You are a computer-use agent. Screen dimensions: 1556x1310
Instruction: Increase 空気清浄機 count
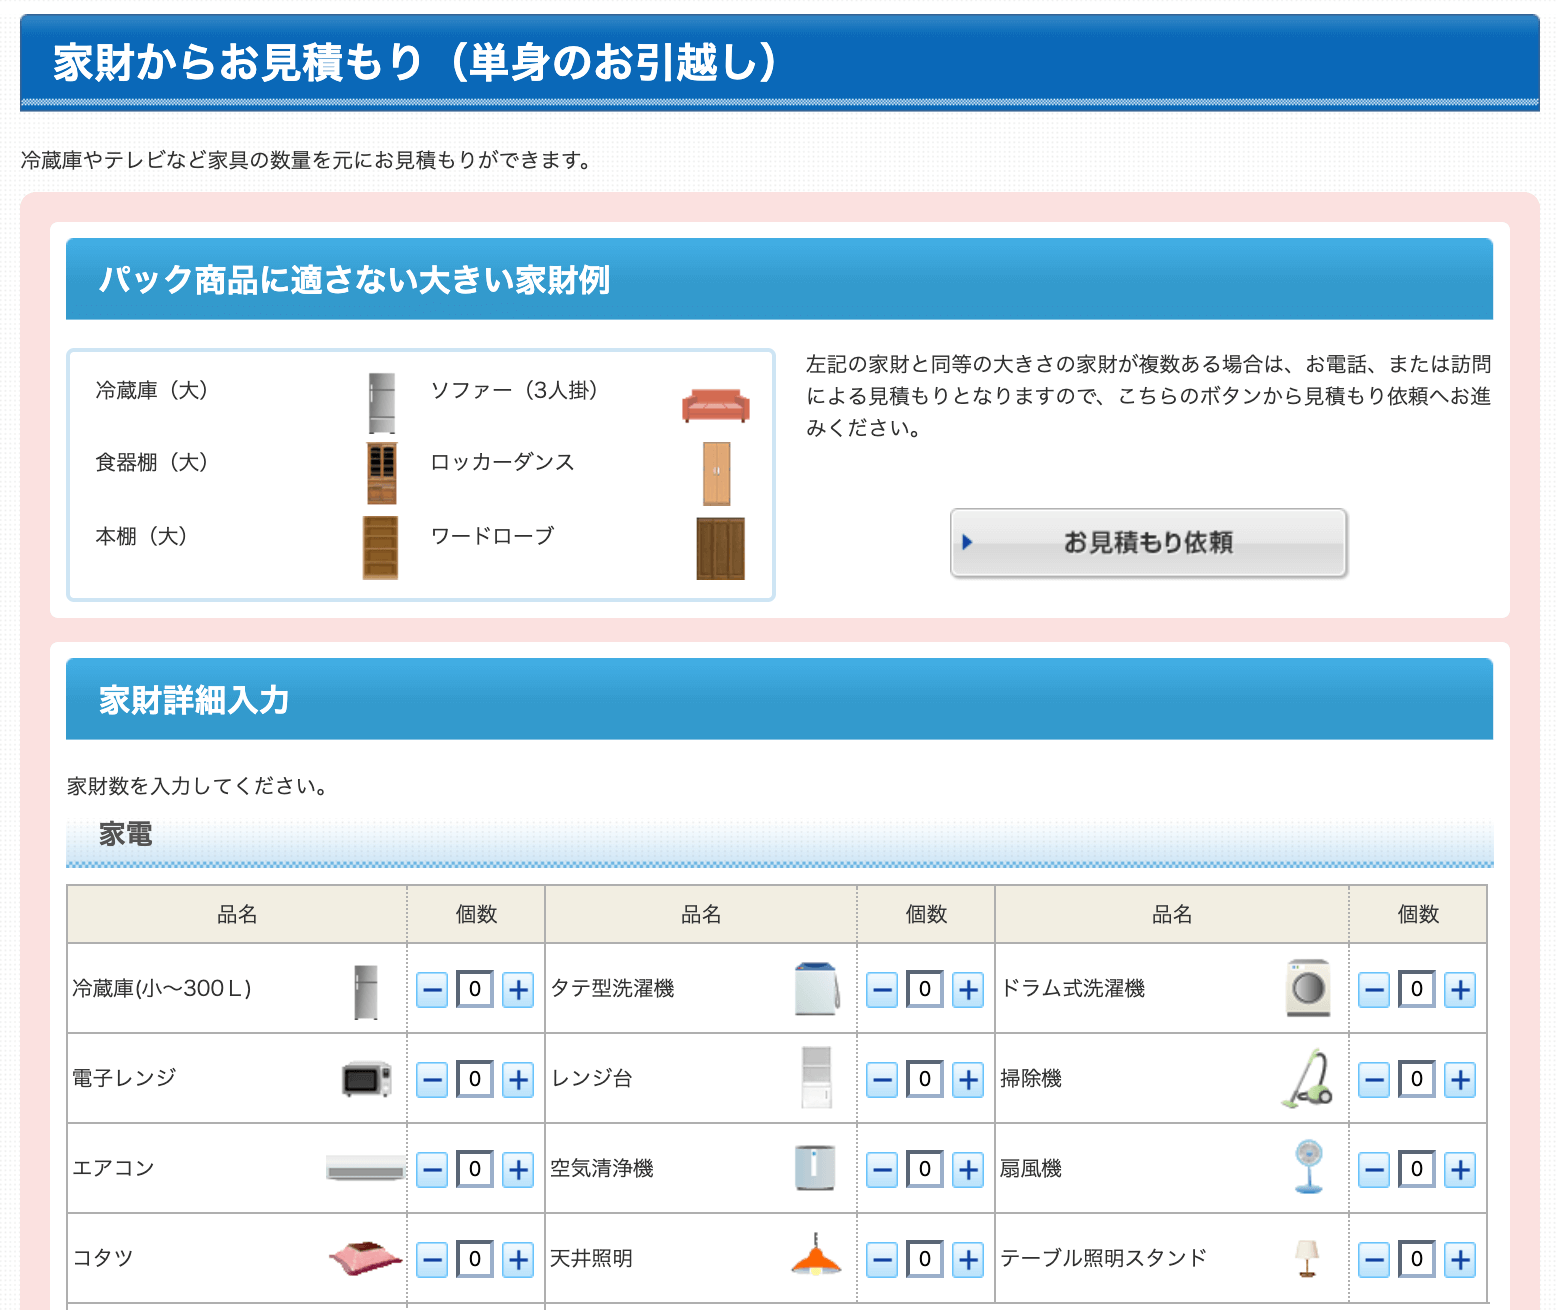coord(968,1170)
